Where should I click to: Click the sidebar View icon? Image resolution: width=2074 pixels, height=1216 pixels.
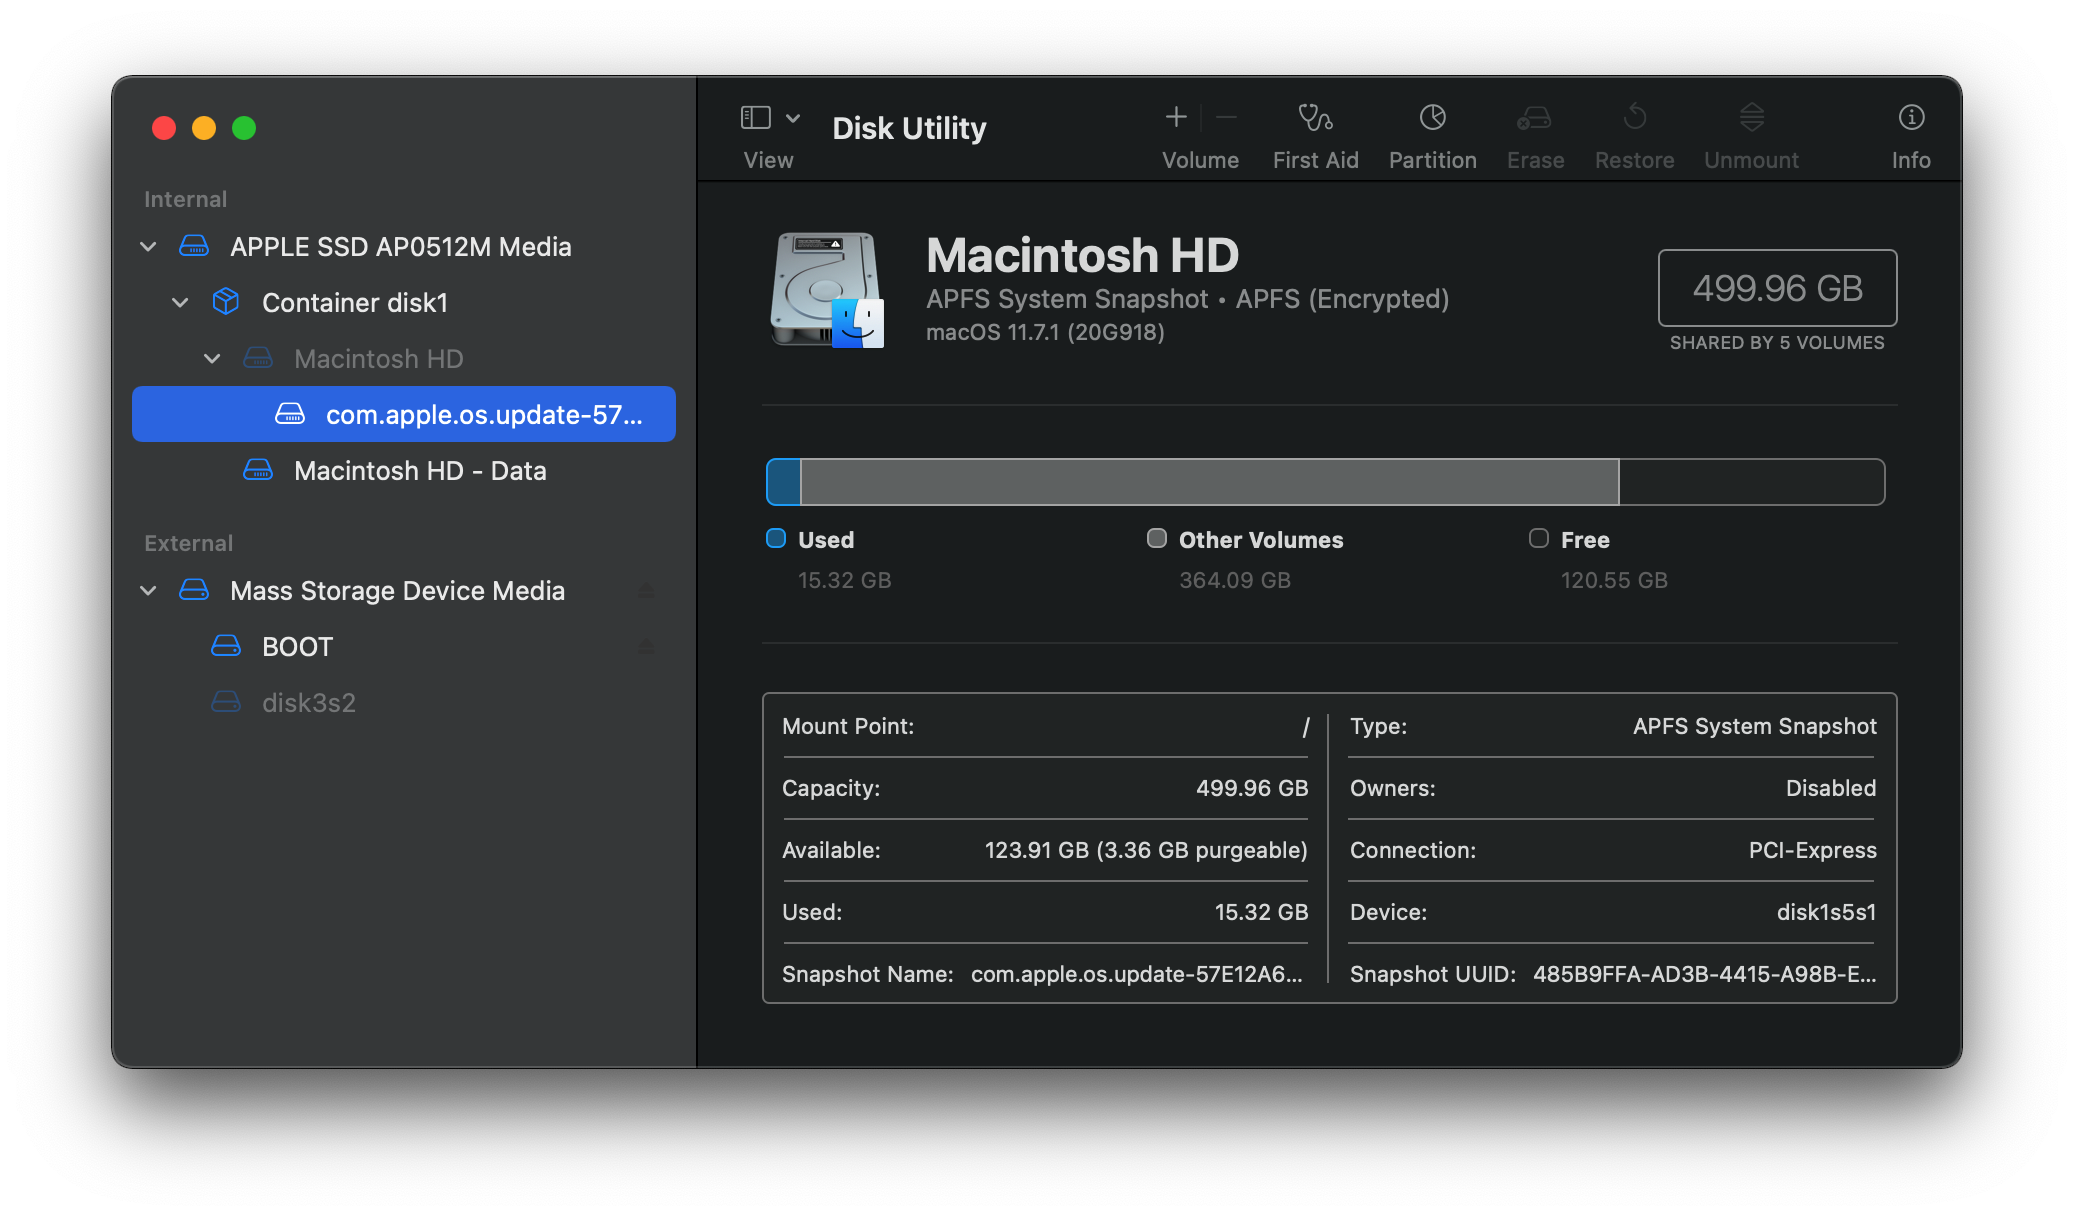(x=755, y=118)
